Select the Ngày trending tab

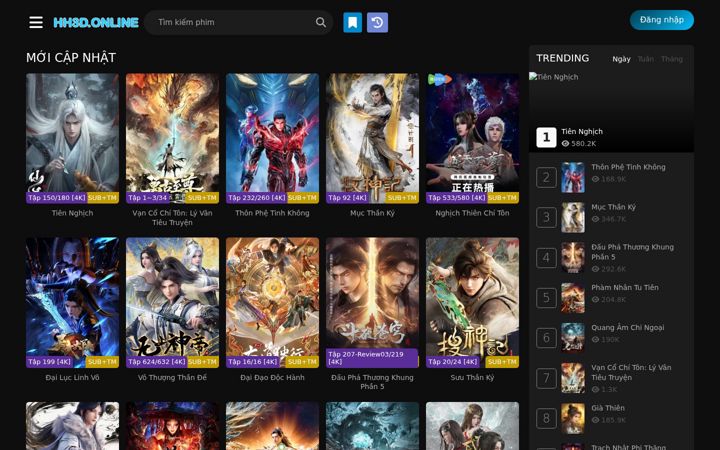(x=621, y=59)
